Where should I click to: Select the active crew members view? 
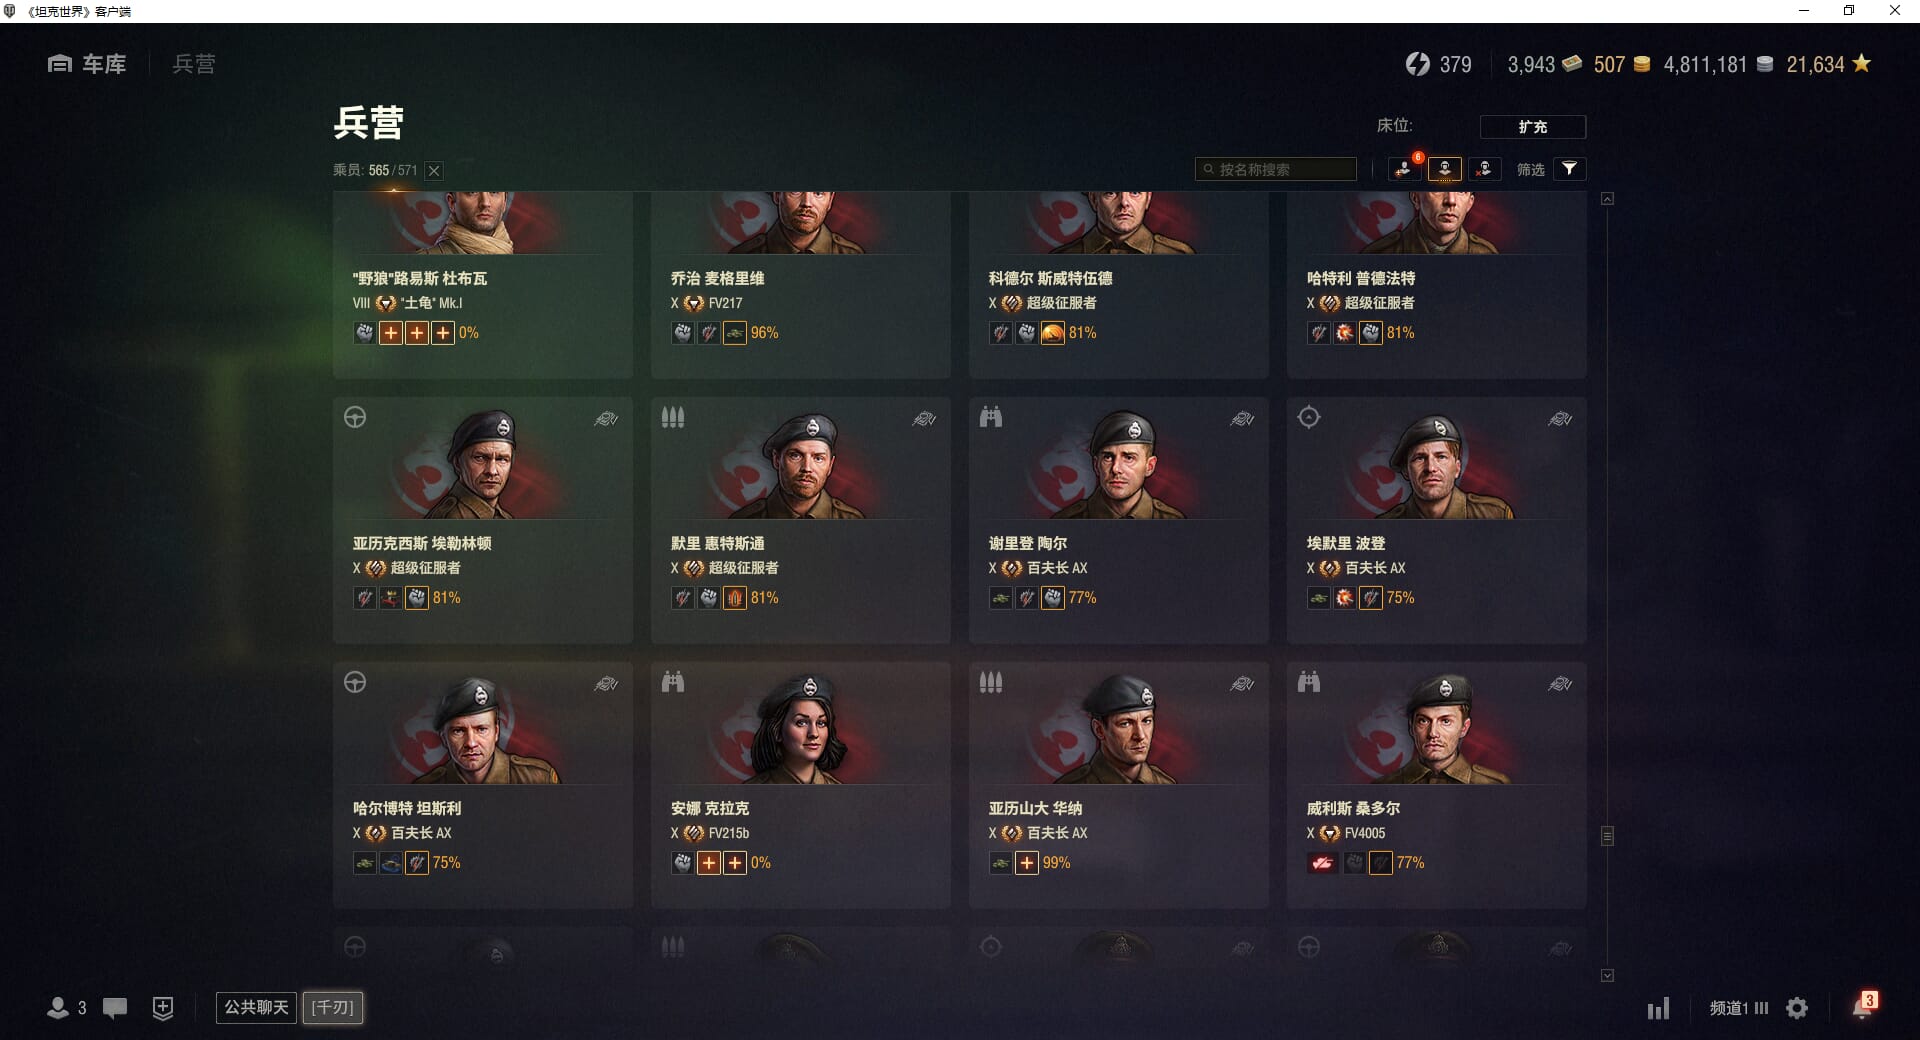pyautogui.click(x=1445, y=169)
